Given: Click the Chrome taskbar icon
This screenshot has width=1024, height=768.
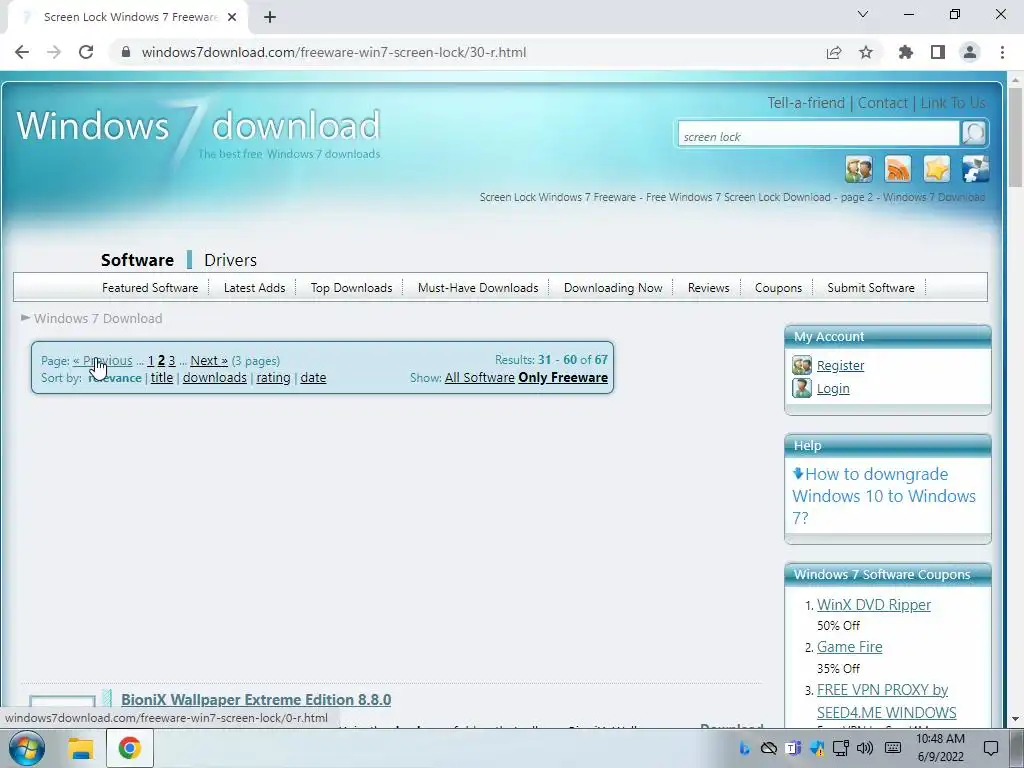Looking at the screenshot, I should coord(129,748).
